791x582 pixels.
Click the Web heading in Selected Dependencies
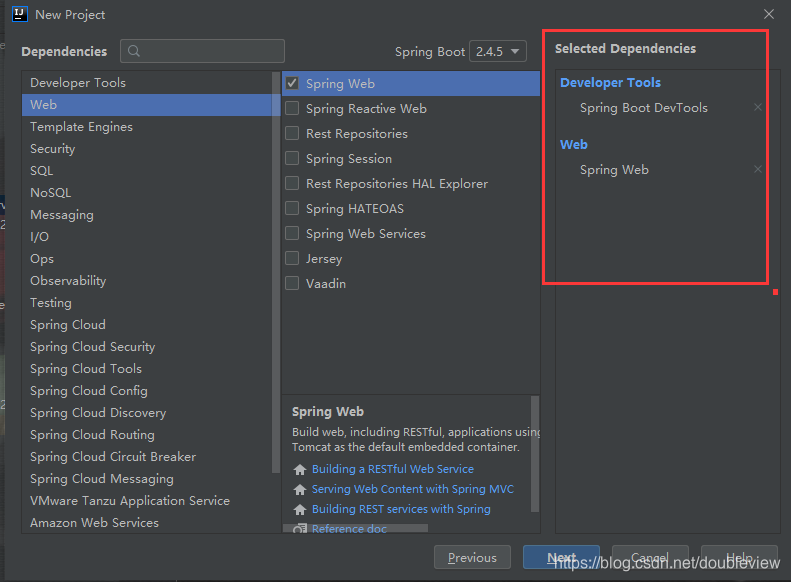pos(574,144)
